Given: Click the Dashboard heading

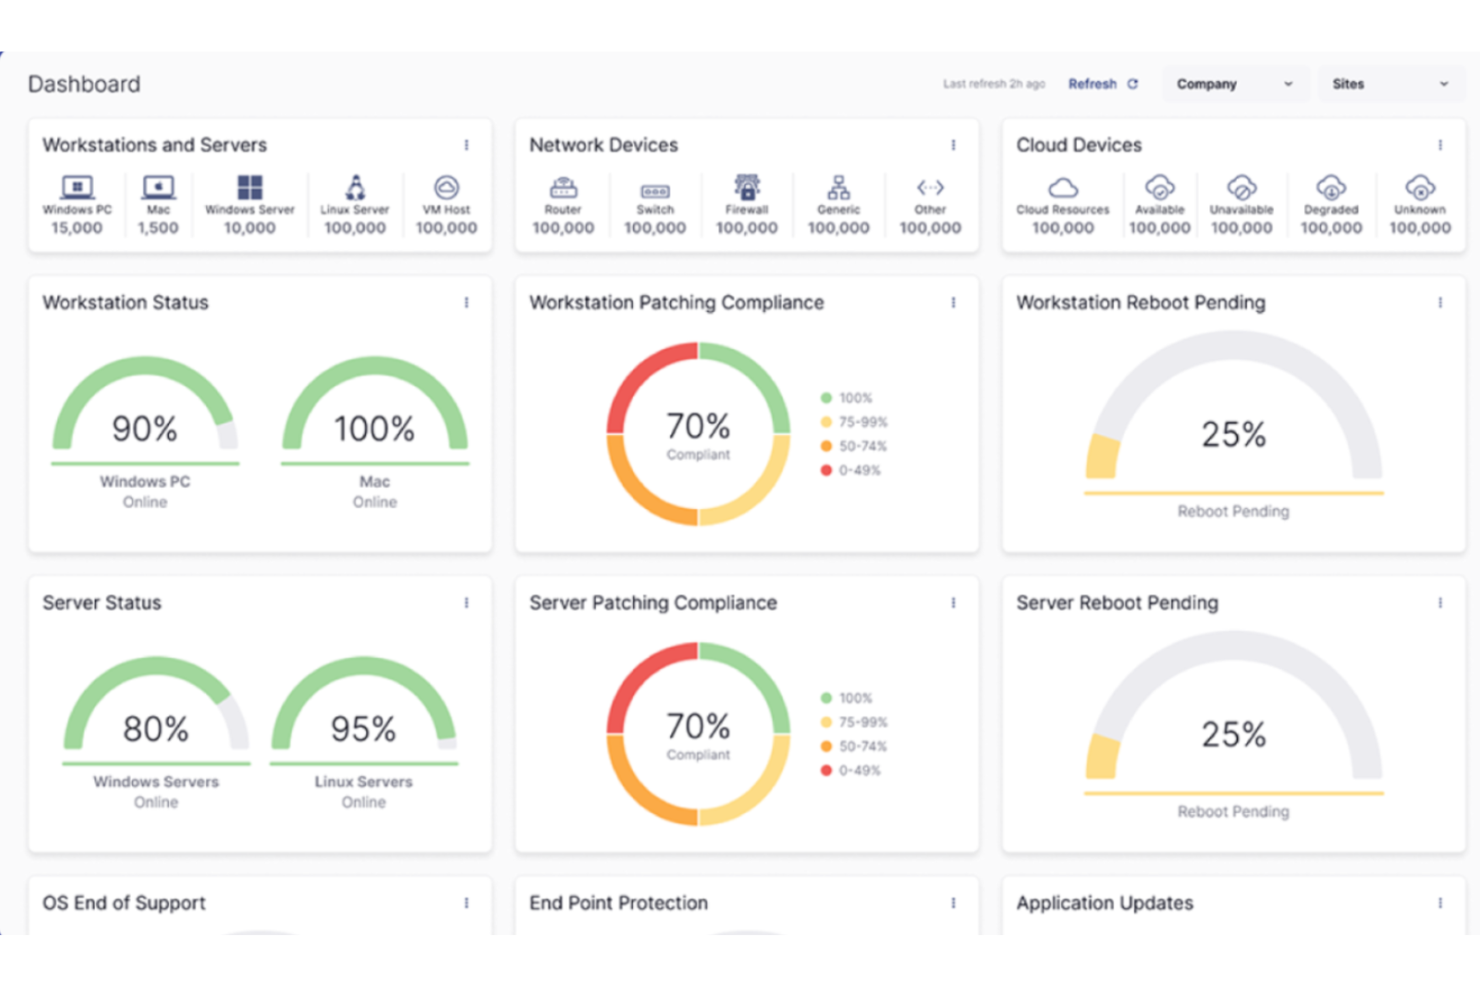Looking at the screenshot, I should [x=84, y=84].
